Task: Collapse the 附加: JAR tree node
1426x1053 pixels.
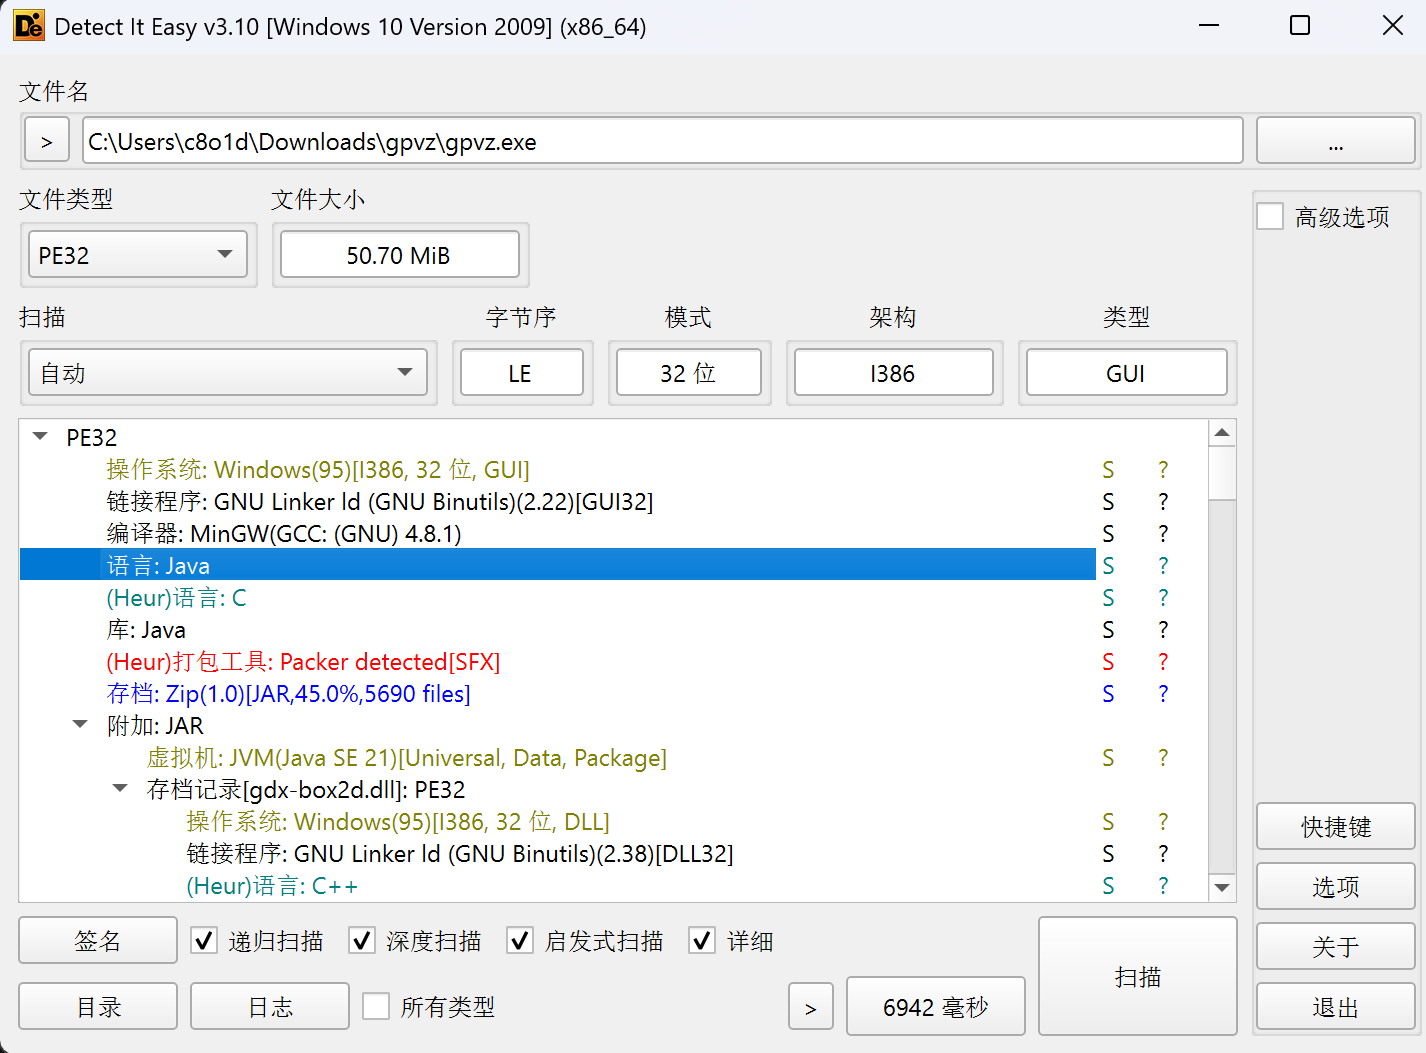Action: [x=80, y=725]
